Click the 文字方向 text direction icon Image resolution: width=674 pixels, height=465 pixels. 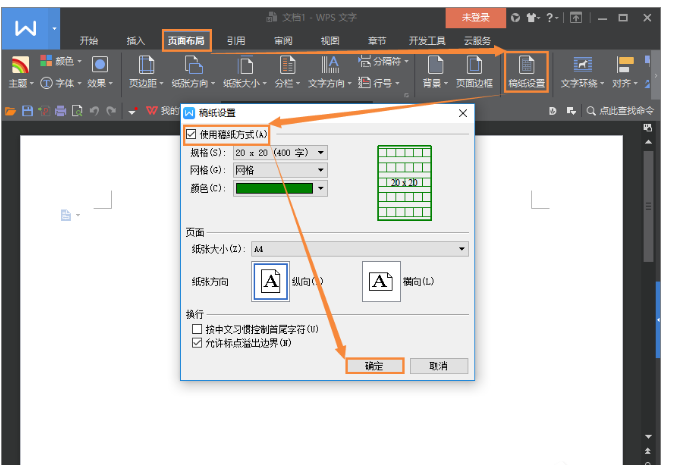[x=330, y=65]
